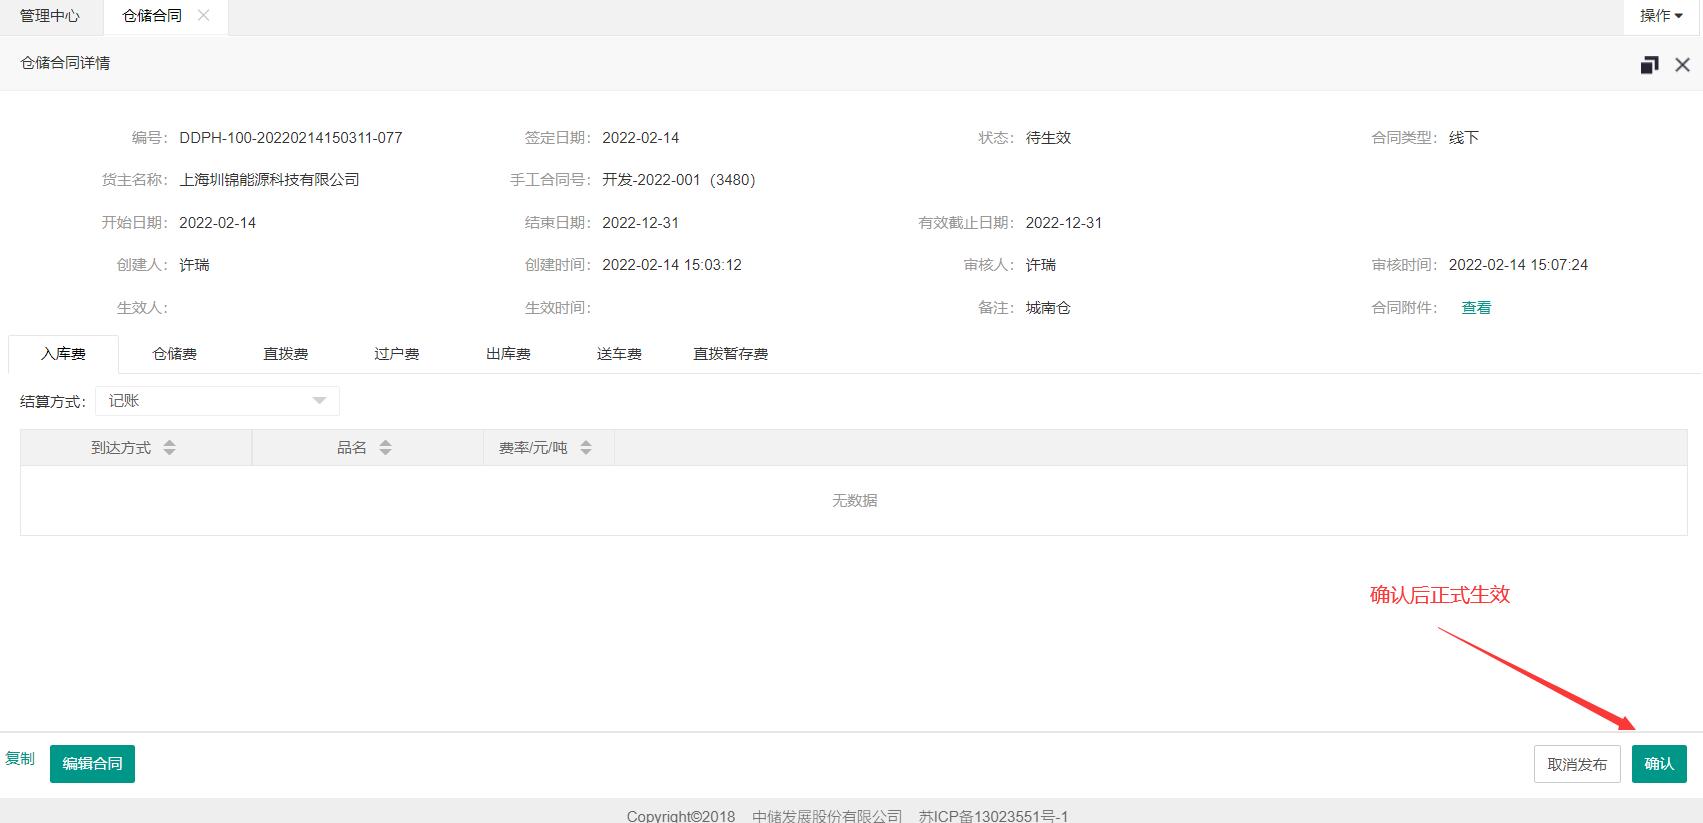Screen dimensions: 1703x823
Task: Select the 入库费 tab
Action: (x=63, y=354)
